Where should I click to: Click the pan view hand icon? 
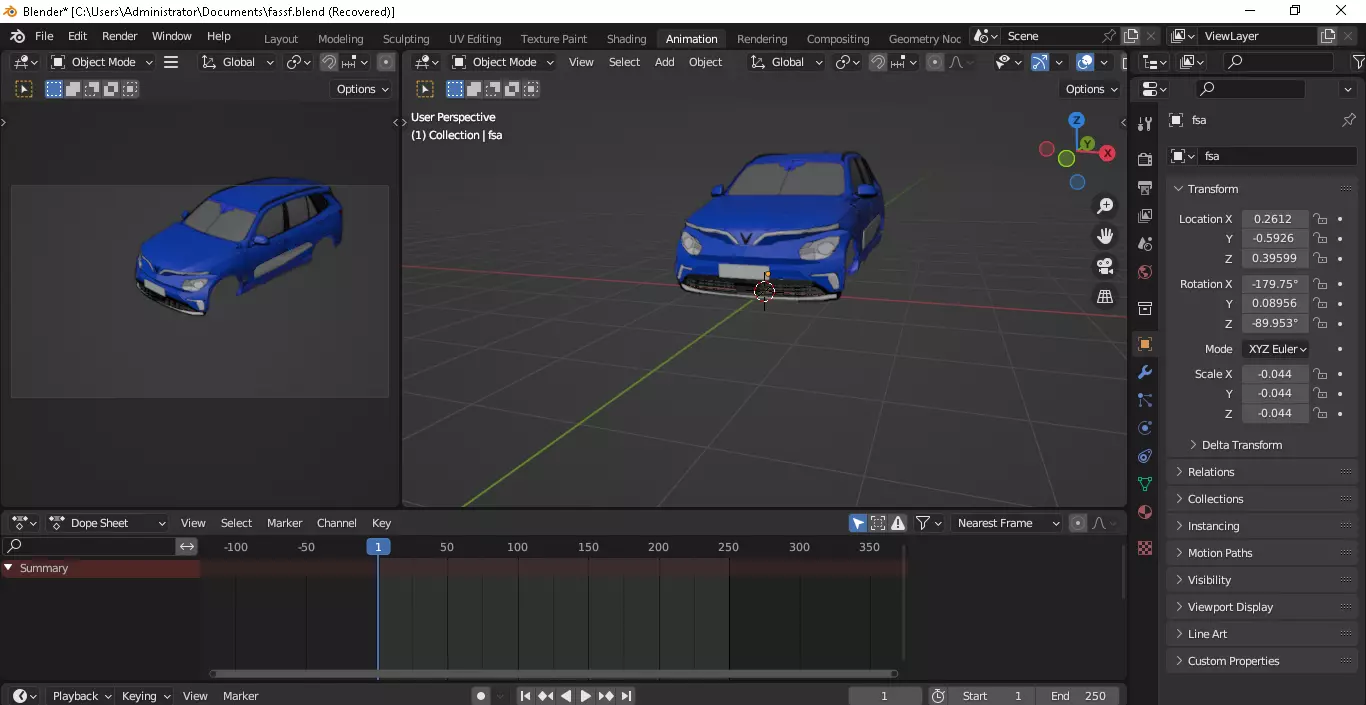1105,236
